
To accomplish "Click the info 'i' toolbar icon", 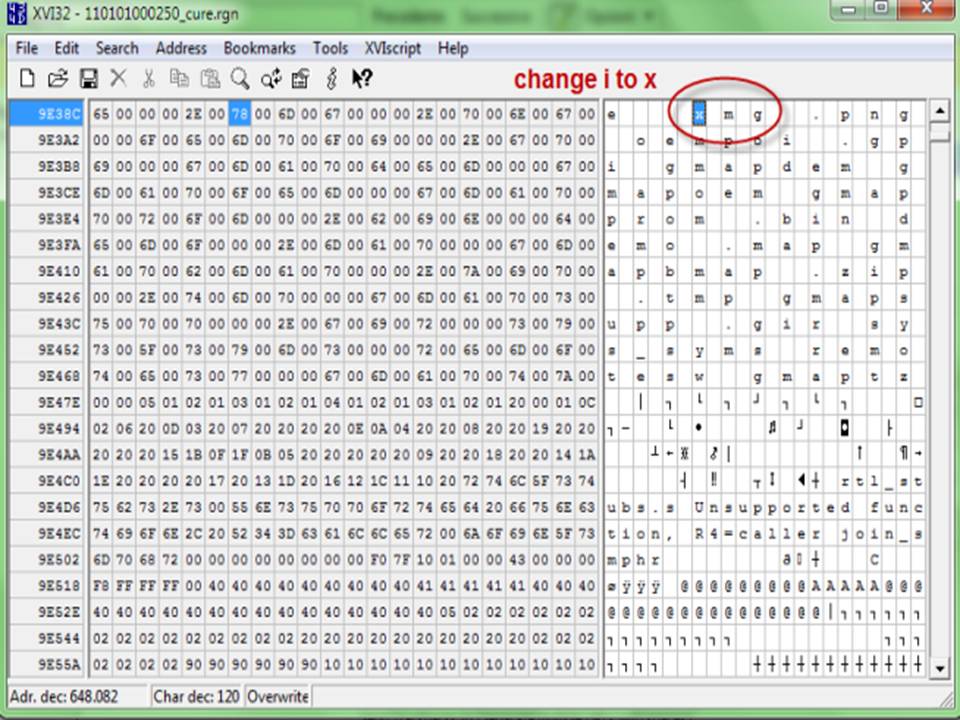I will (332, 78).
